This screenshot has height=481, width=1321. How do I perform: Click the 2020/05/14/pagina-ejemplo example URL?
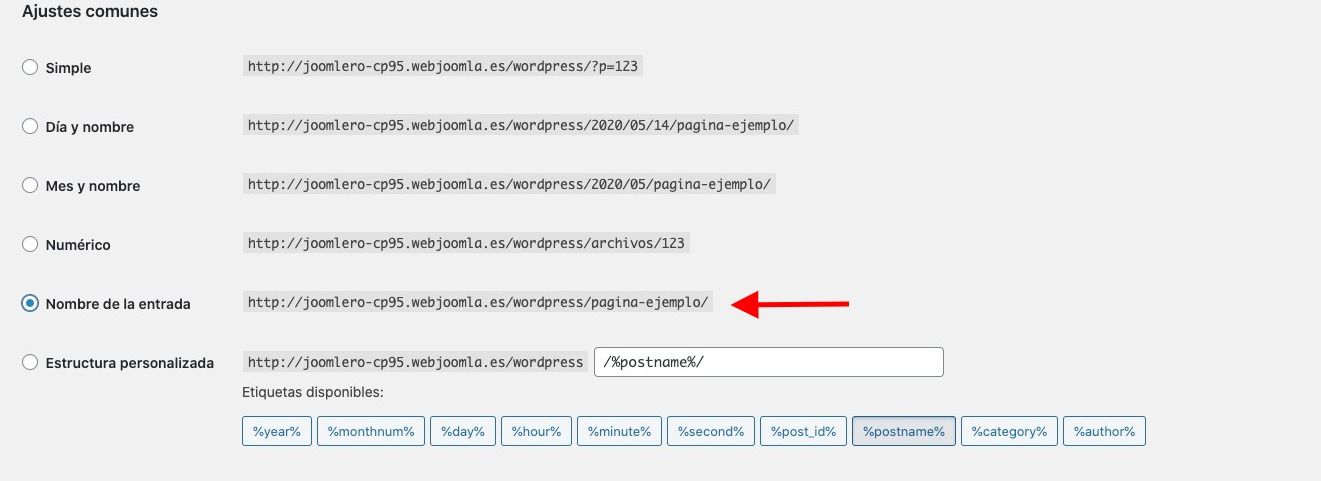point(521,126)
